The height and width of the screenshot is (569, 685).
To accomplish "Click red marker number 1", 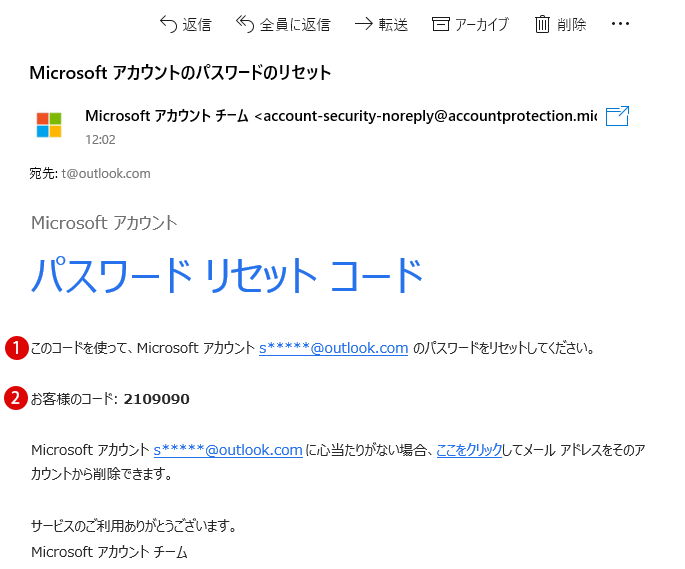I will pyautogui.click(x=17, y=348).
